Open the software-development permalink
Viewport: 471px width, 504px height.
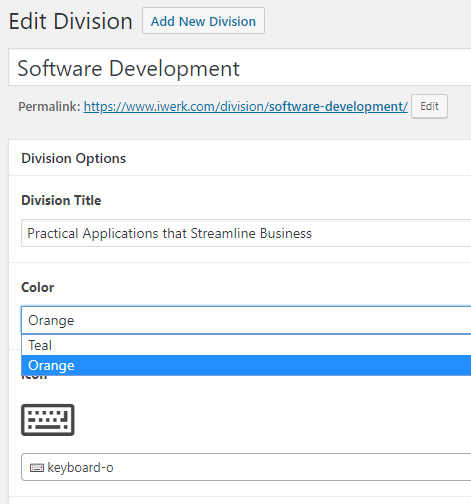tap(246, 107)
